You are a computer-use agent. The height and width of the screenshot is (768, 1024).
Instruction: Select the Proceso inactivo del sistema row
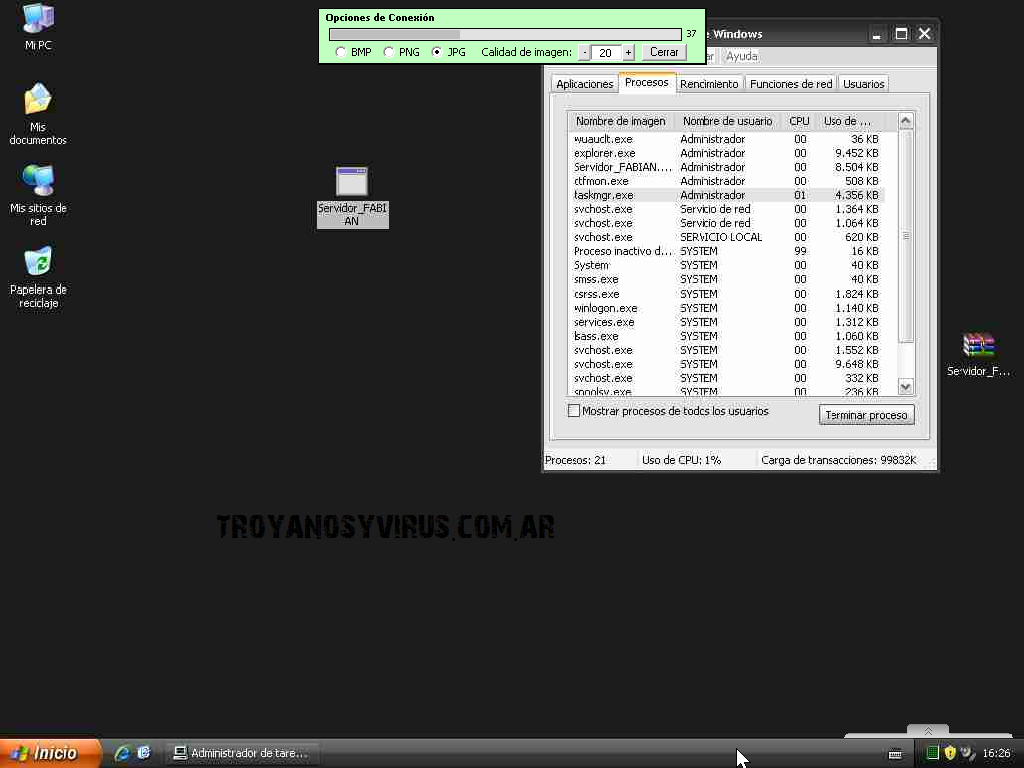pyautogui.click(x=726, y=251)
